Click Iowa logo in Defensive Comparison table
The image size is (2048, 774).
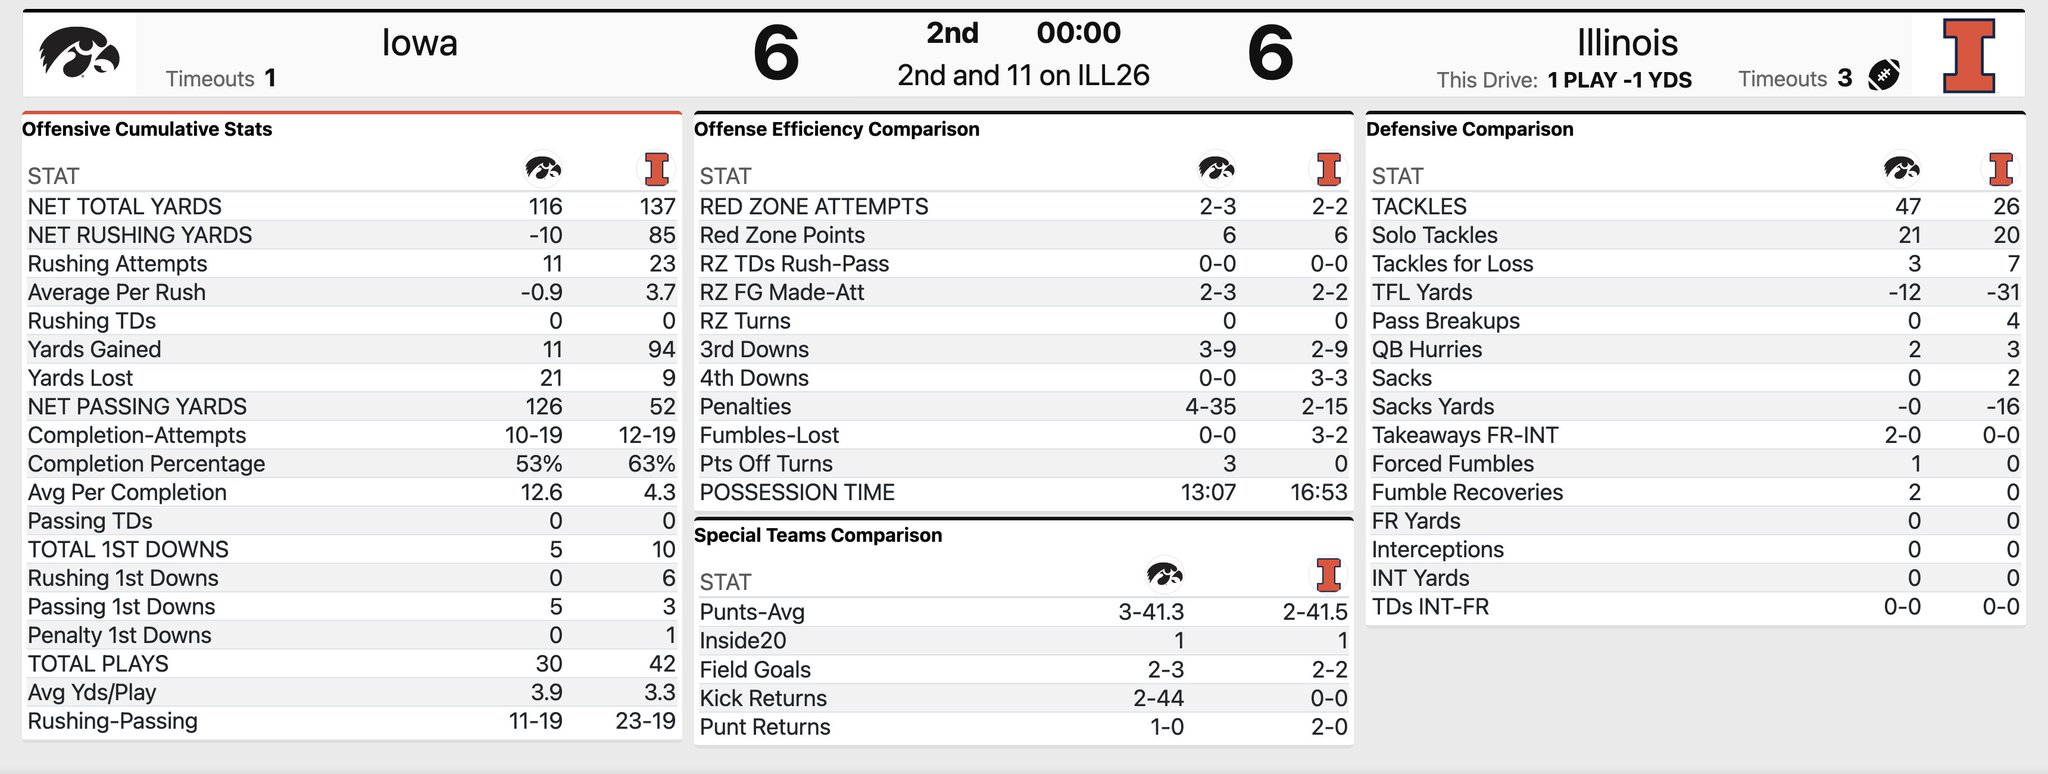coord(1901,169)
